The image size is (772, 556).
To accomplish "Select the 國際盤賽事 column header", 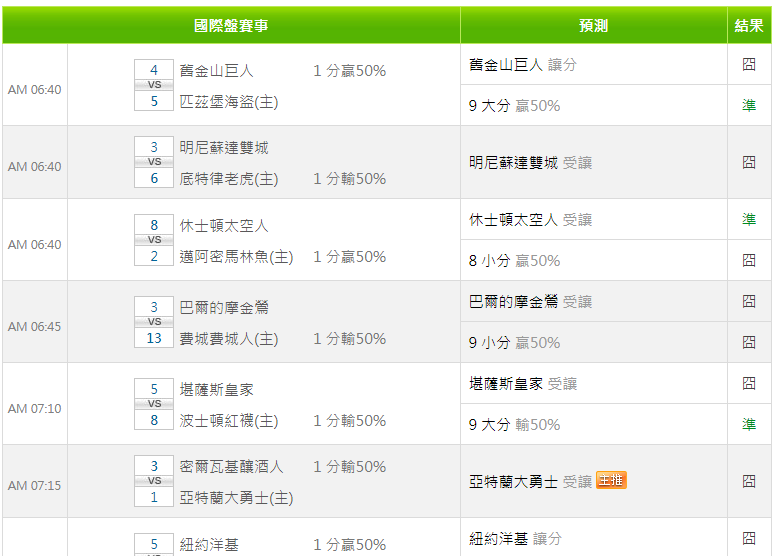I will [231, 26].
